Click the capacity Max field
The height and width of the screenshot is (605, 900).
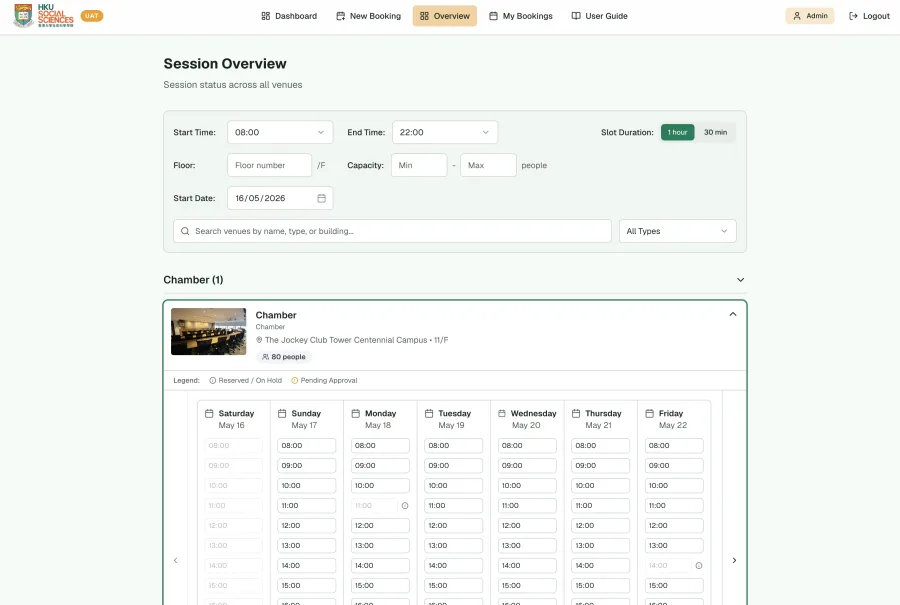coord(488,165)
